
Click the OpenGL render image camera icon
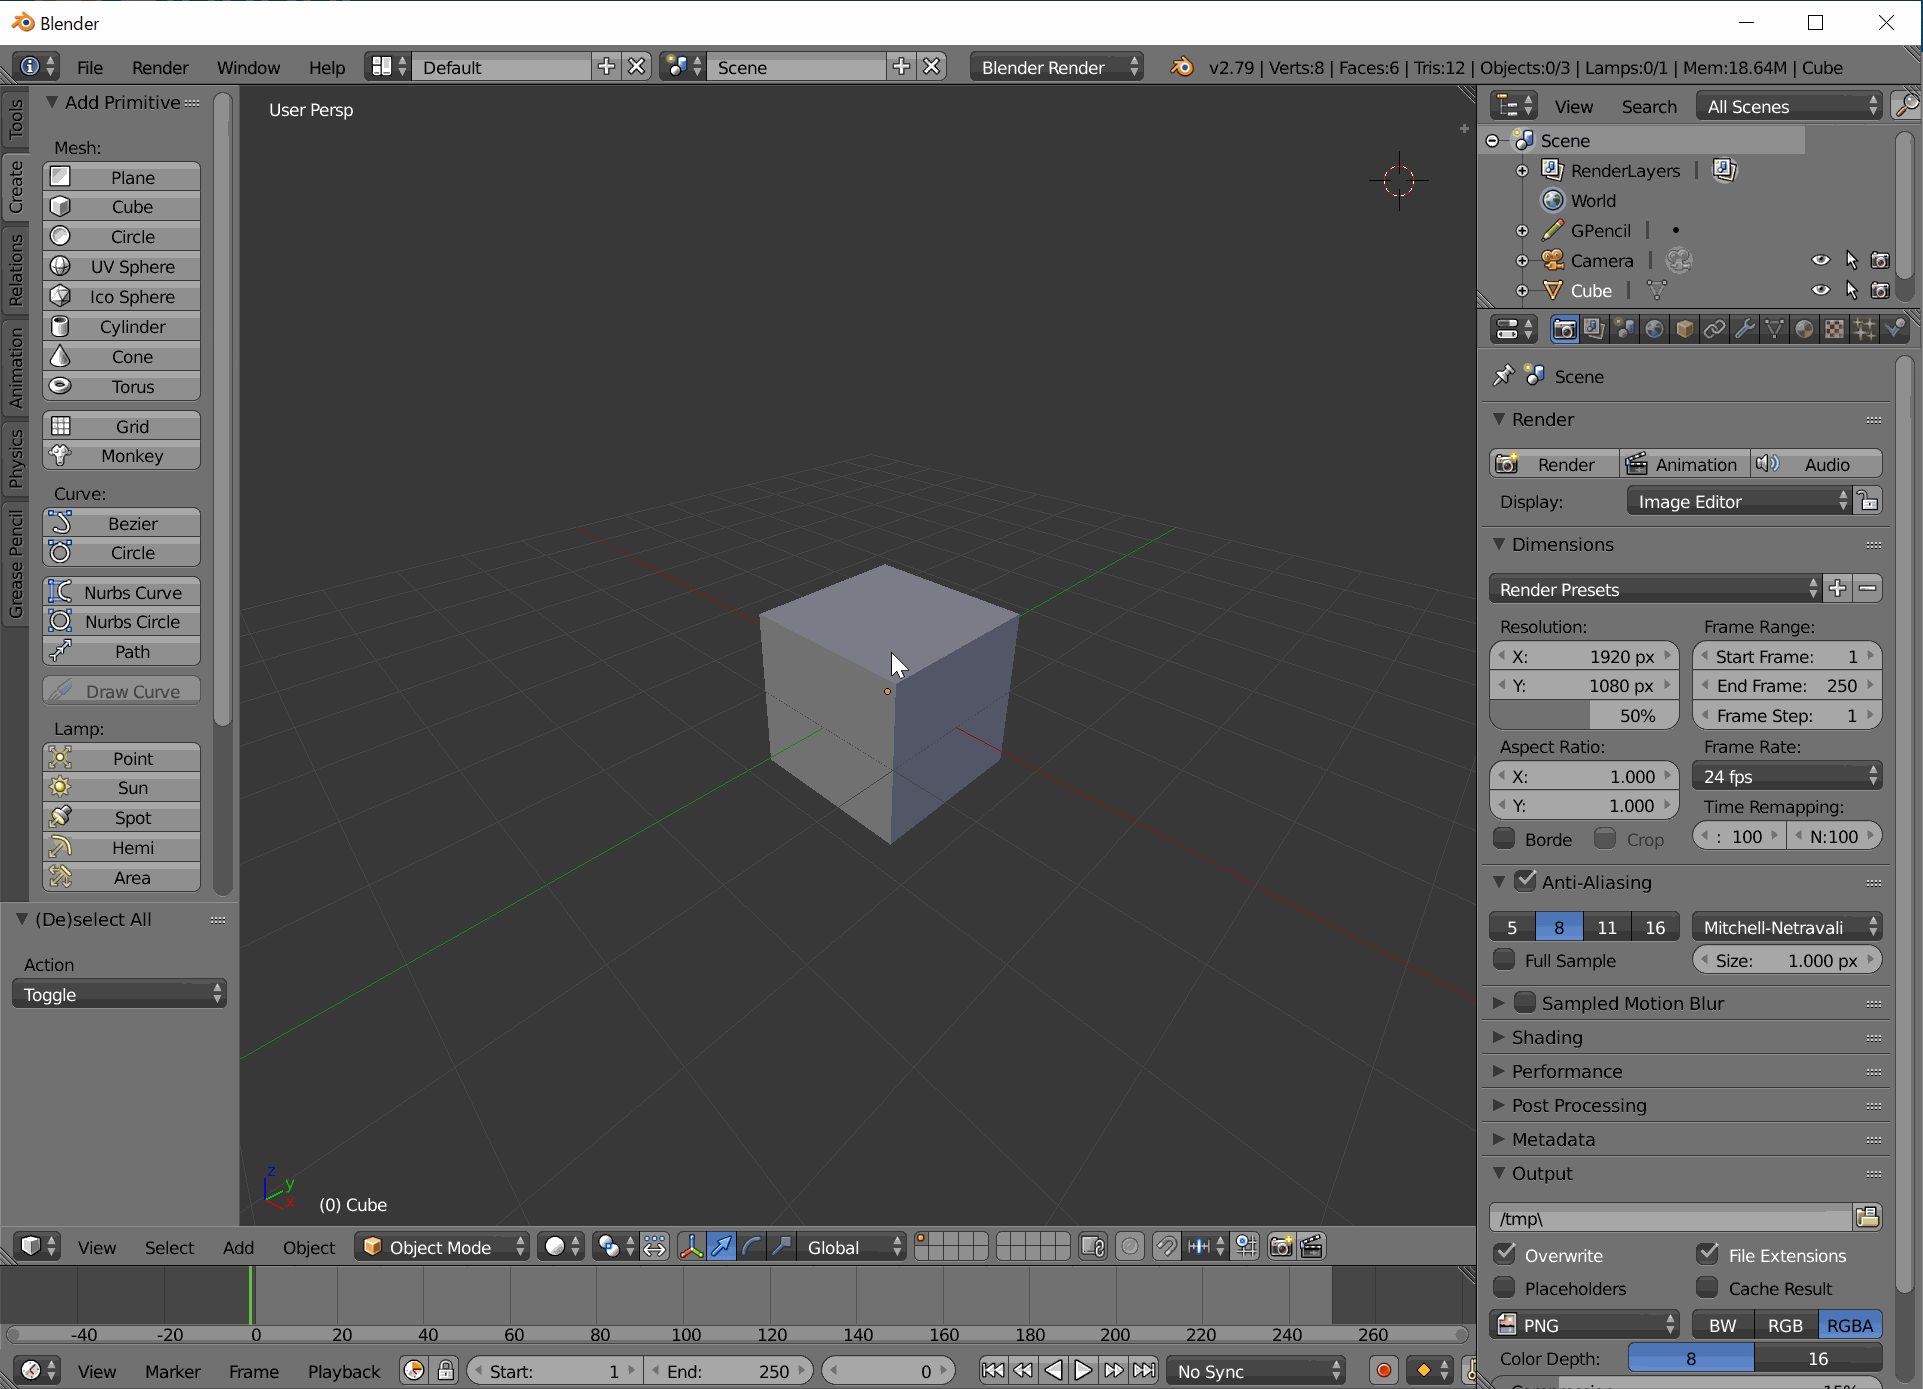[1280, 1246]
